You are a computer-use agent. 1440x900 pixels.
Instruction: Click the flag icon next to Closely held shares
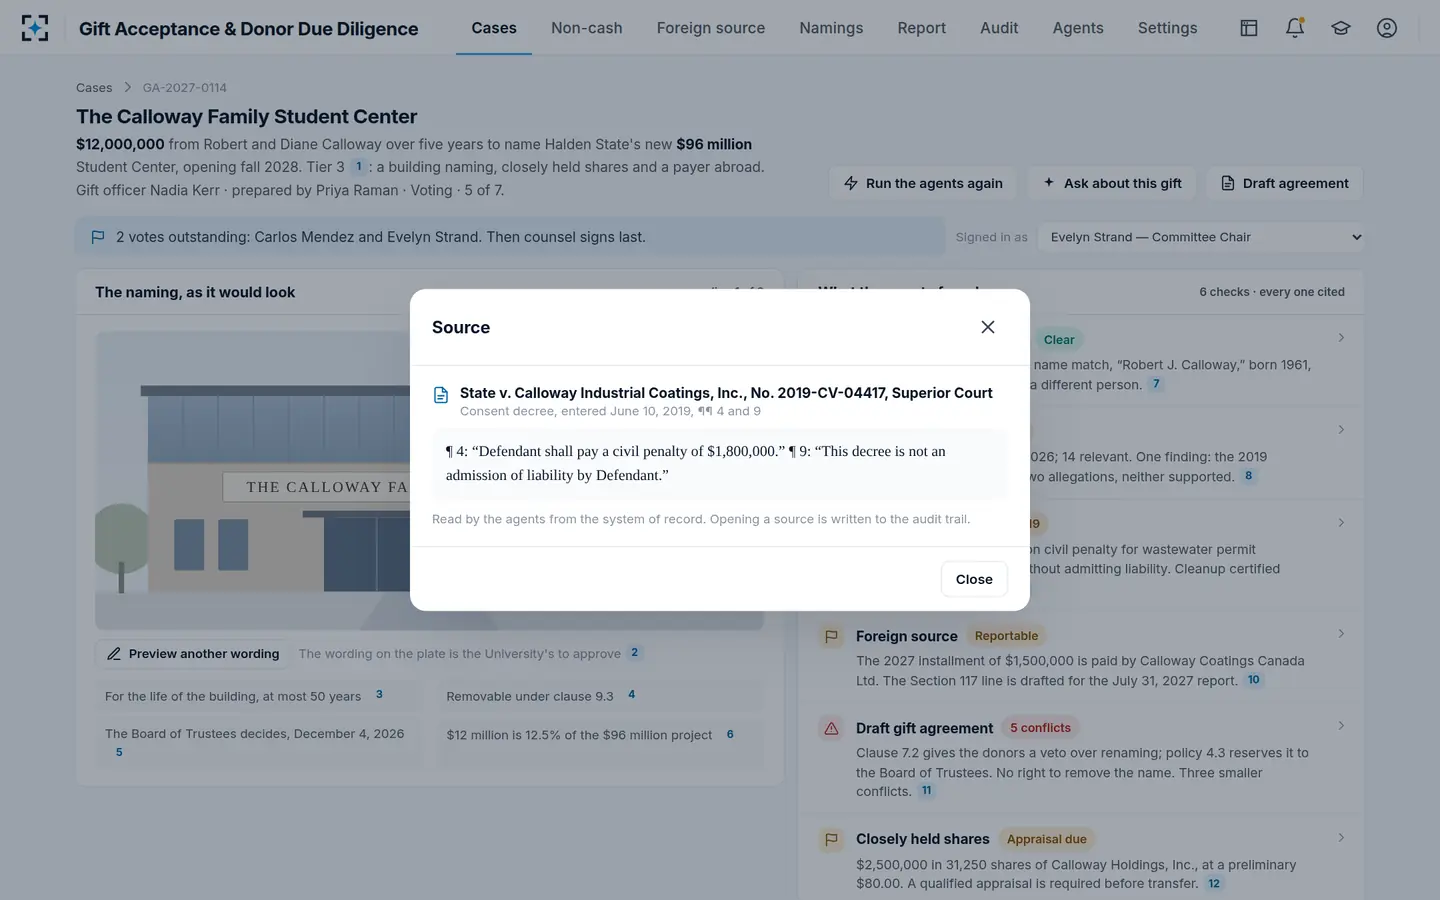point(831,840)
